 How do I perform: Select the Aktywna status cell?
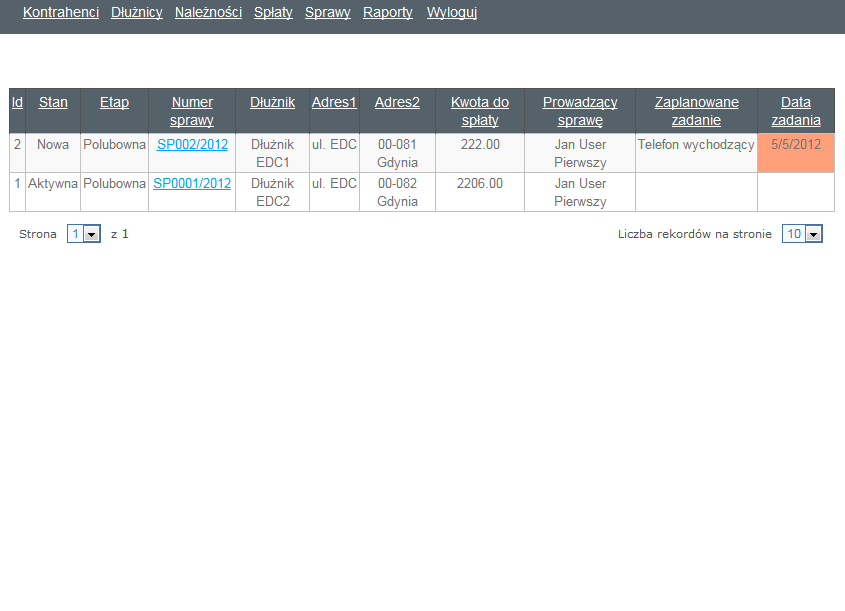53,192
